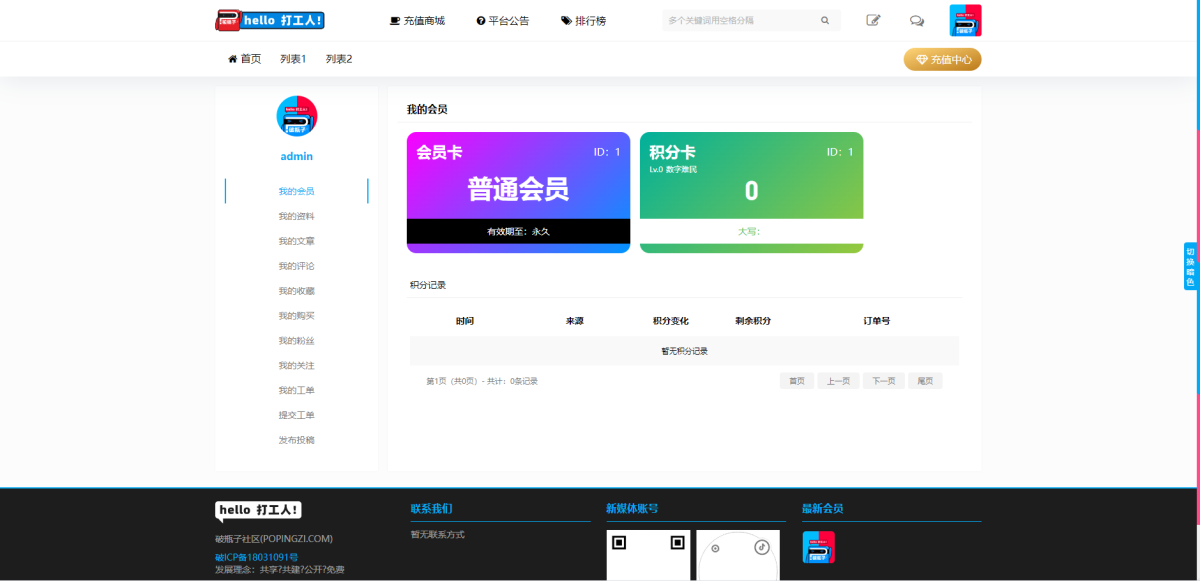Click the 下一页 pagination button
This screenshot has height=581, width=1200.
(883, 381)
